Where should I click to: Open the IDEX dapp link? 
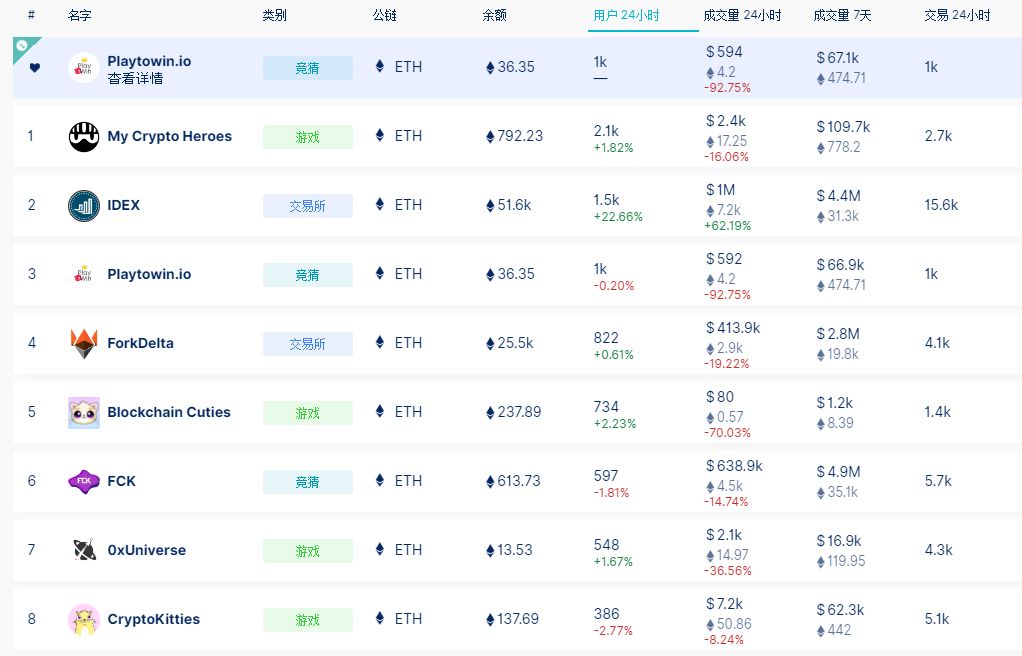pyautogui.click(x=124, y=205)
